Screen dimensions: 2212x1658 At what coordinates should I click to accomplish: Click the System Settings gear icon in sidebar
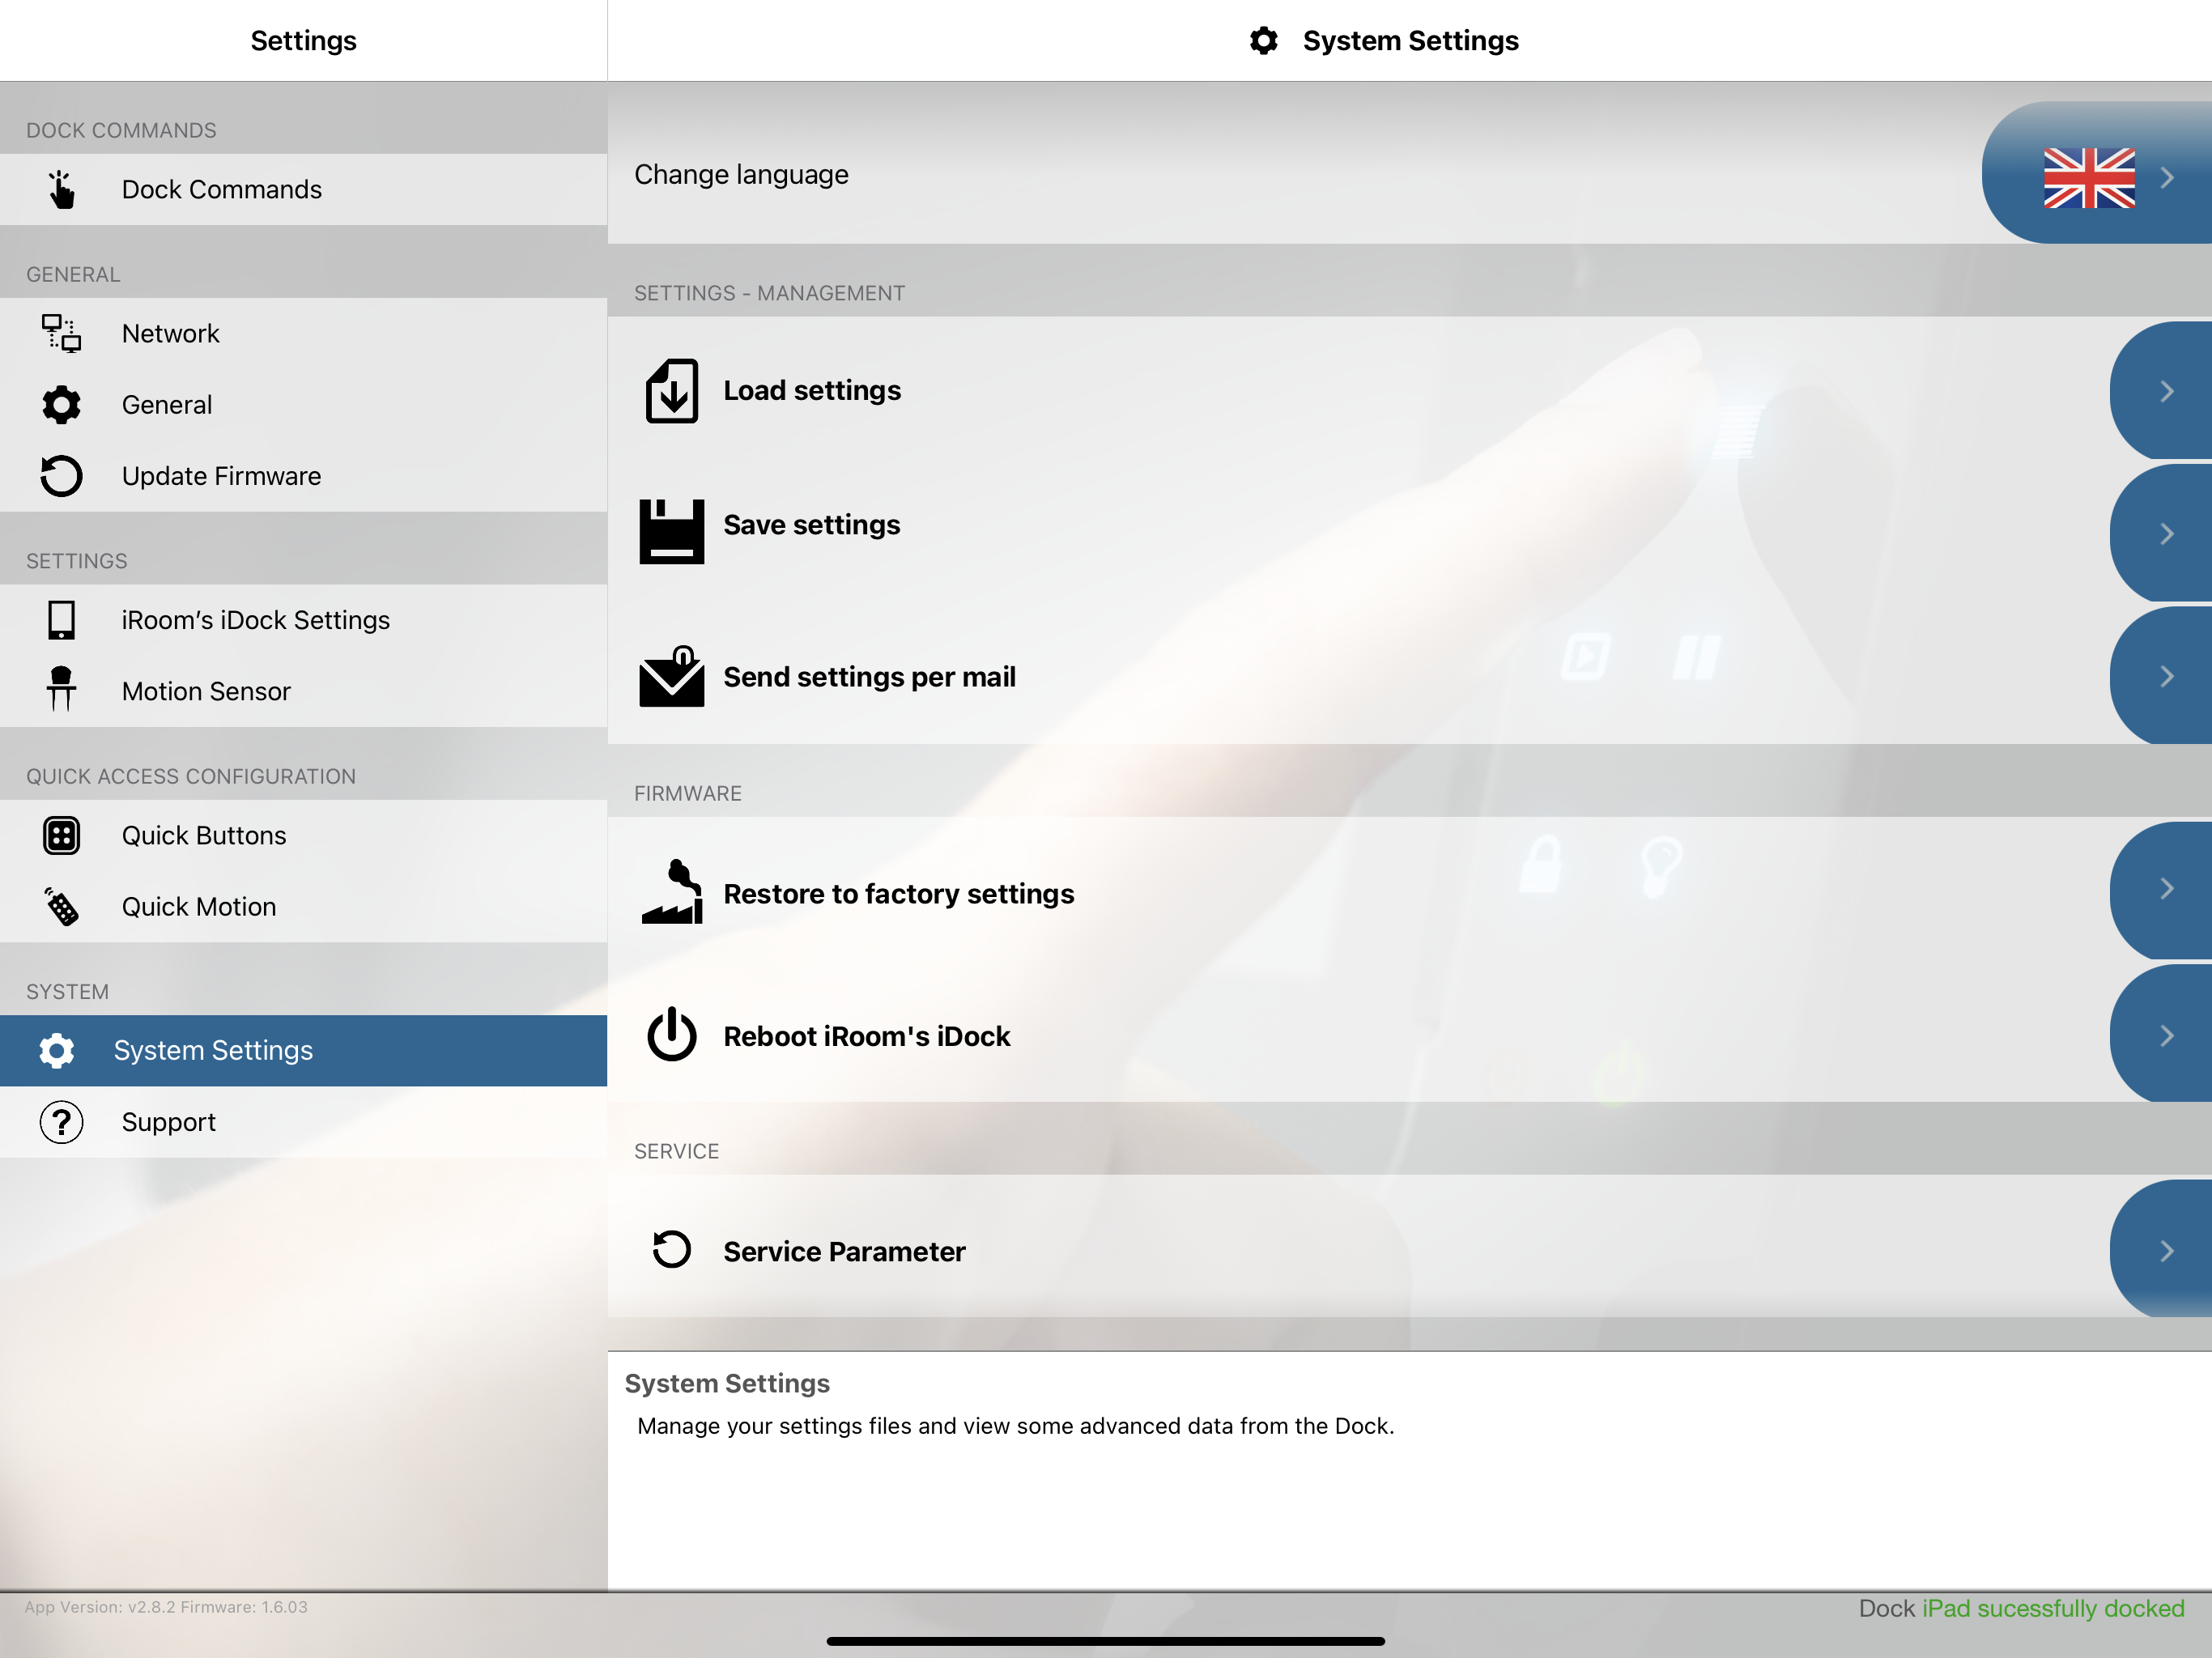pyautogui.click(x=57, y=1050)
